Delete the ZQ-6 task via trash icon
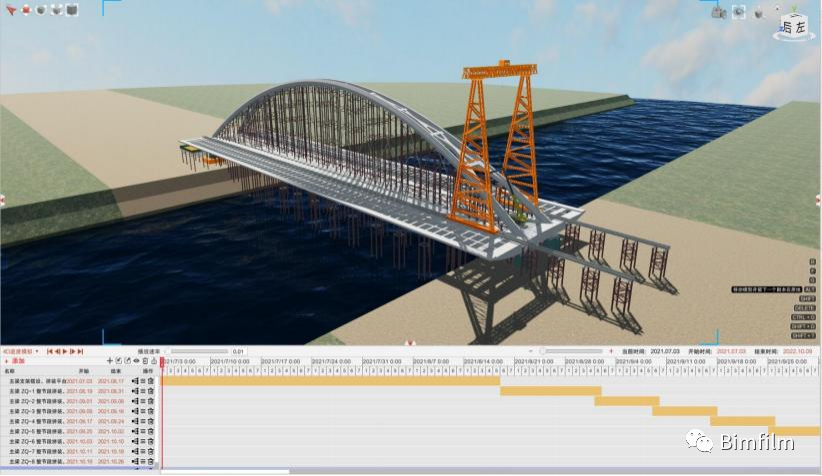The height and width of the screenshot is (476, 822). (x=150, y=441)
